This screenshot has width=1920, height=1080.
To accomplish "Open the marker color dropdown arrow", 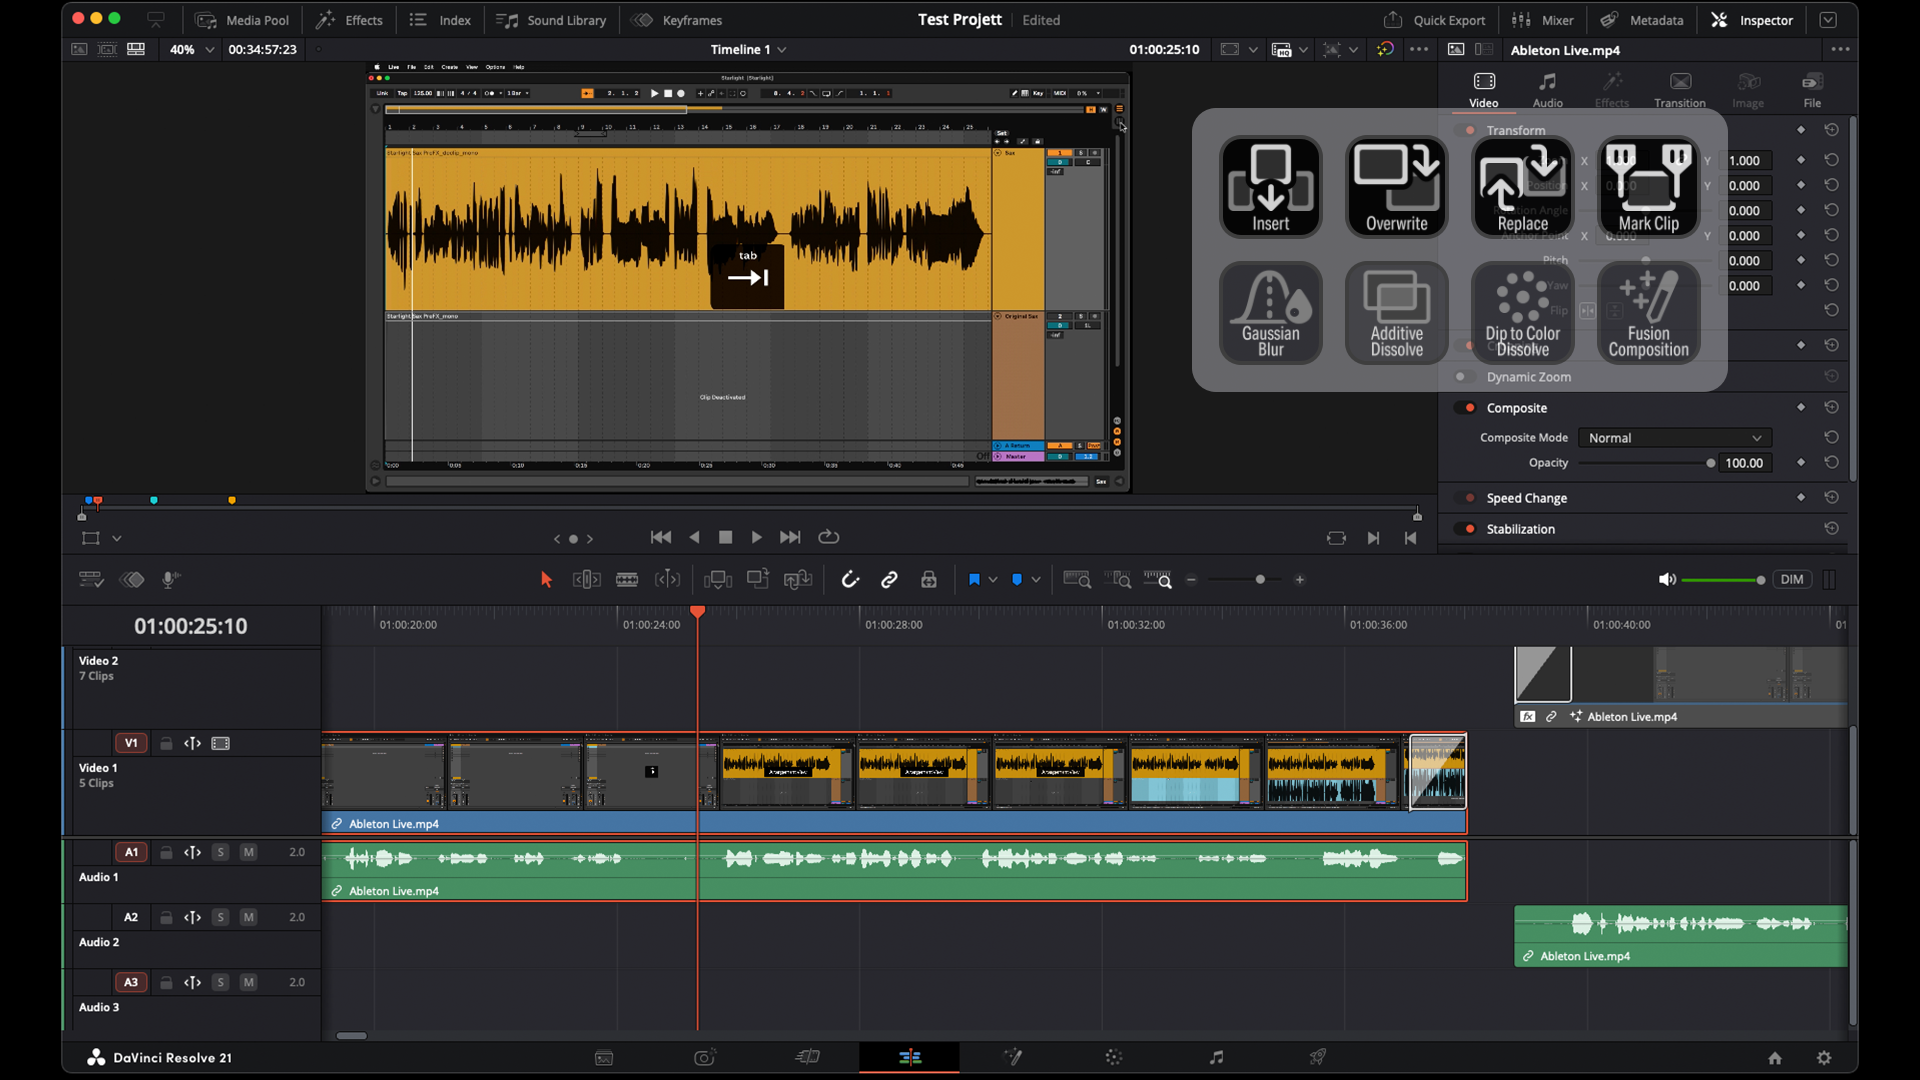I will (x=1036, y=580).
